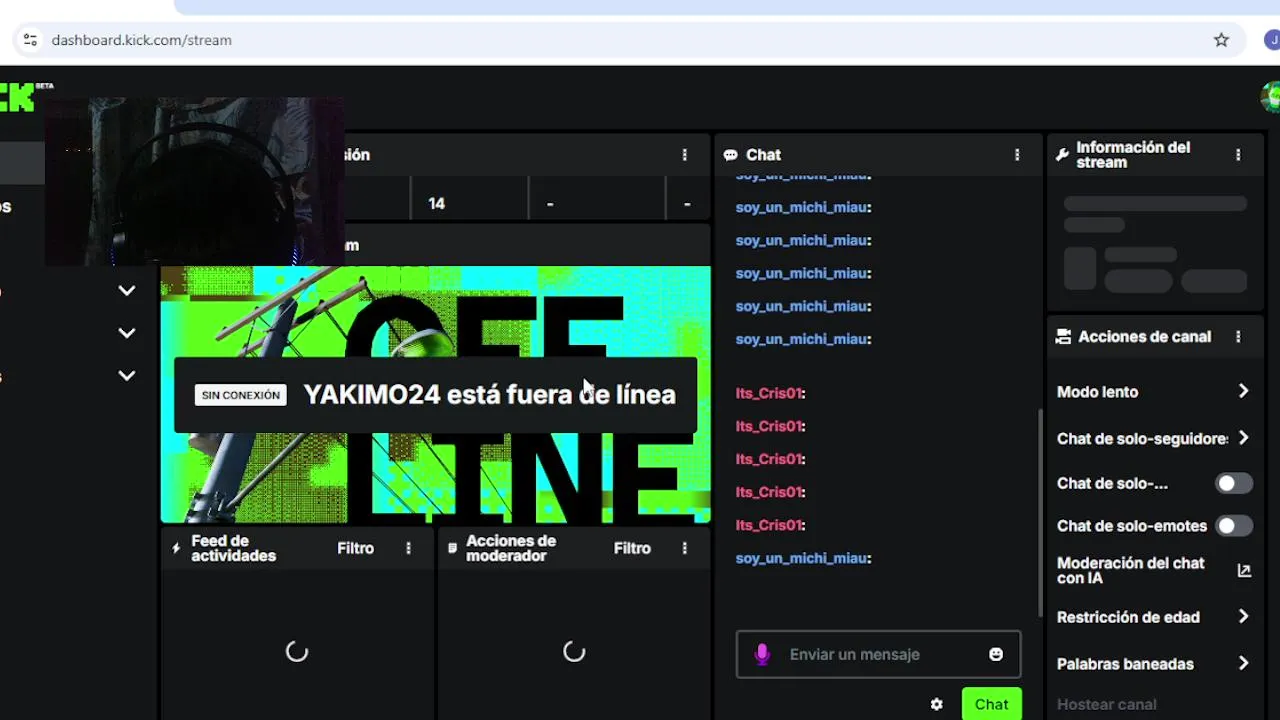Open Información del stream options menu
The height and width of the screenshot is (720, 1280).
pos(1238,155)
